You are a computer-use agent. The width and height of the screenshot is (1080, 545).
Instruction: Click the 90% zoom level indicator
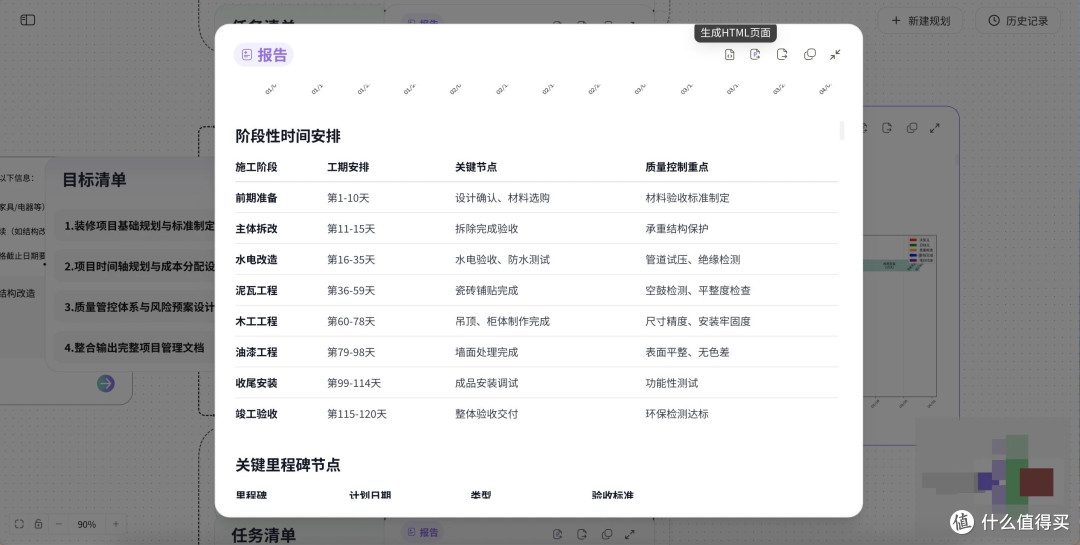pos(87,524)
